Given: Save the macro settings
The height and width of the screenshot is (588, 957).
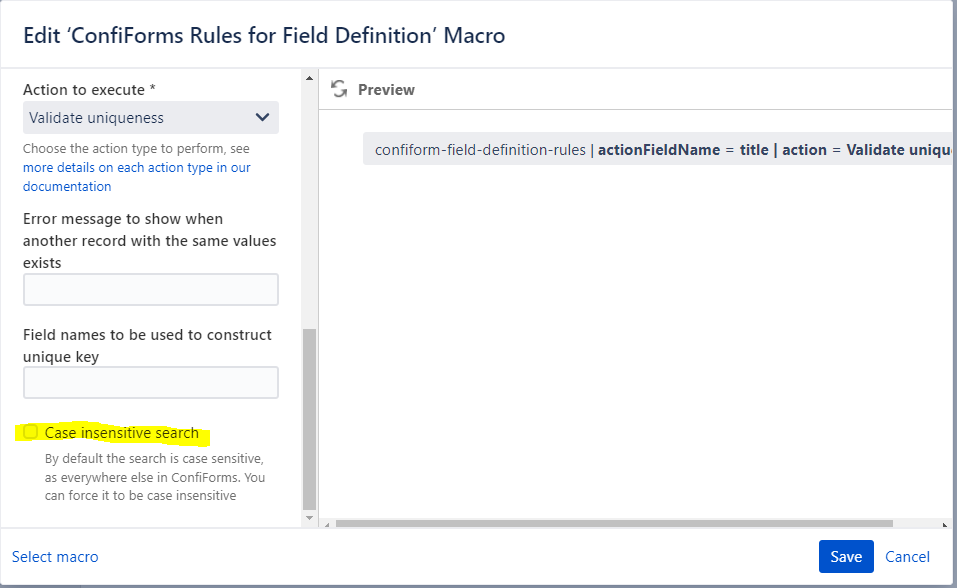Looking at the screenshot, I should (x=846, y=556).
